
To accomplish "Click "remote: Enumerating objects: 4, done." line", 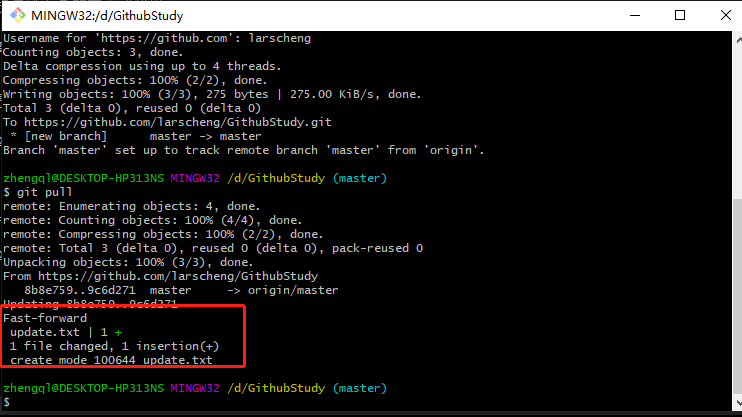I will [x=132, y=206].
